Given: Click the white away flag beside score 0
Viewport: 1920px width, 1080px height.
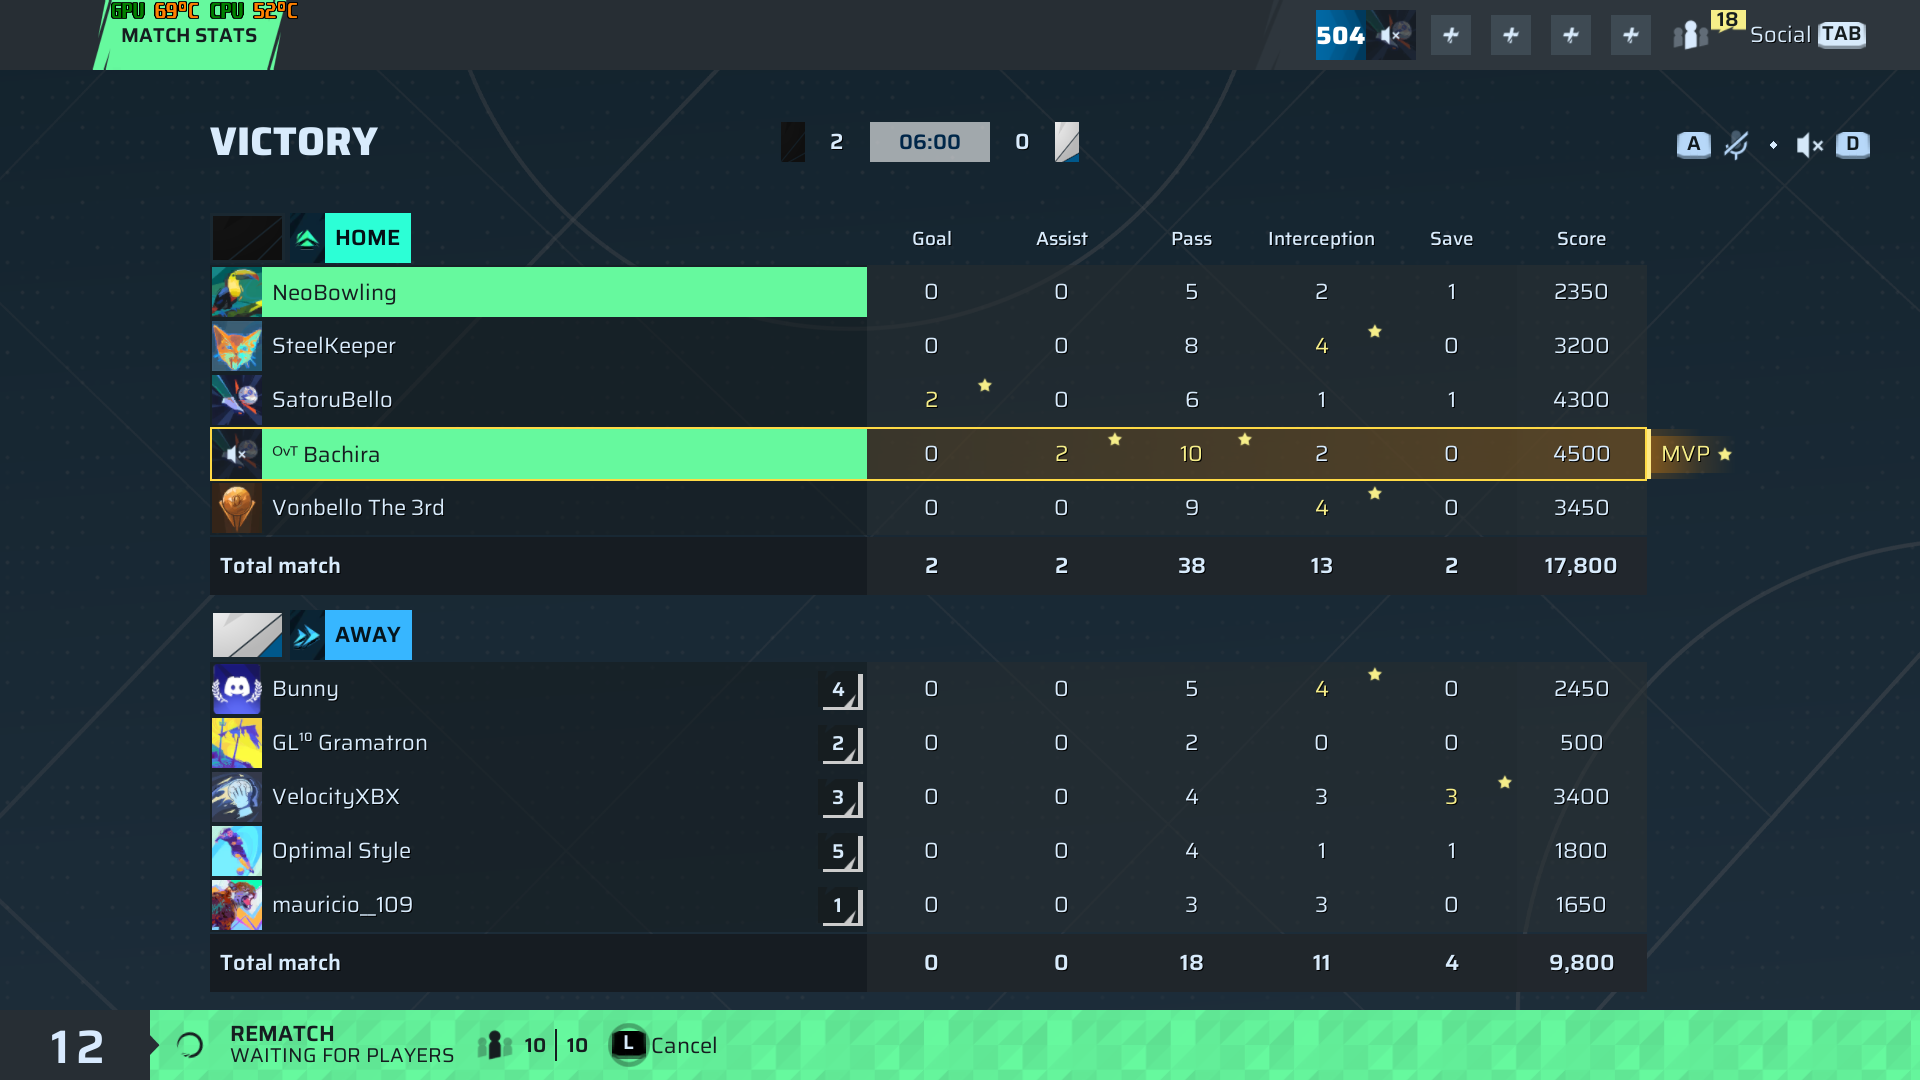Looking at the screenshot, I should coord(1067,142).
